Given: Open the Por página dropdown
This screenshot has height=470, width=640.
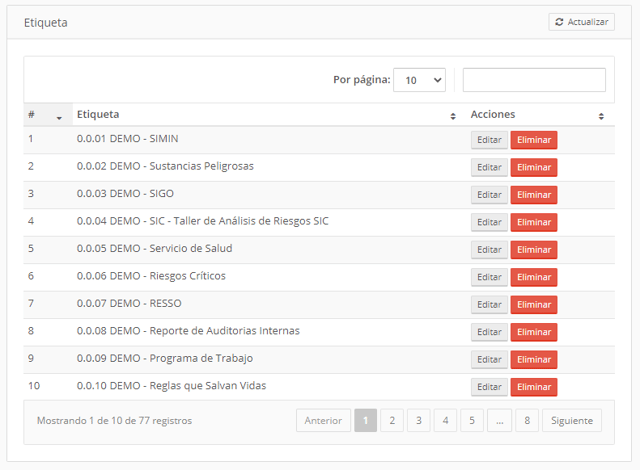Looking at the screenshot, I should click(419, 80).
